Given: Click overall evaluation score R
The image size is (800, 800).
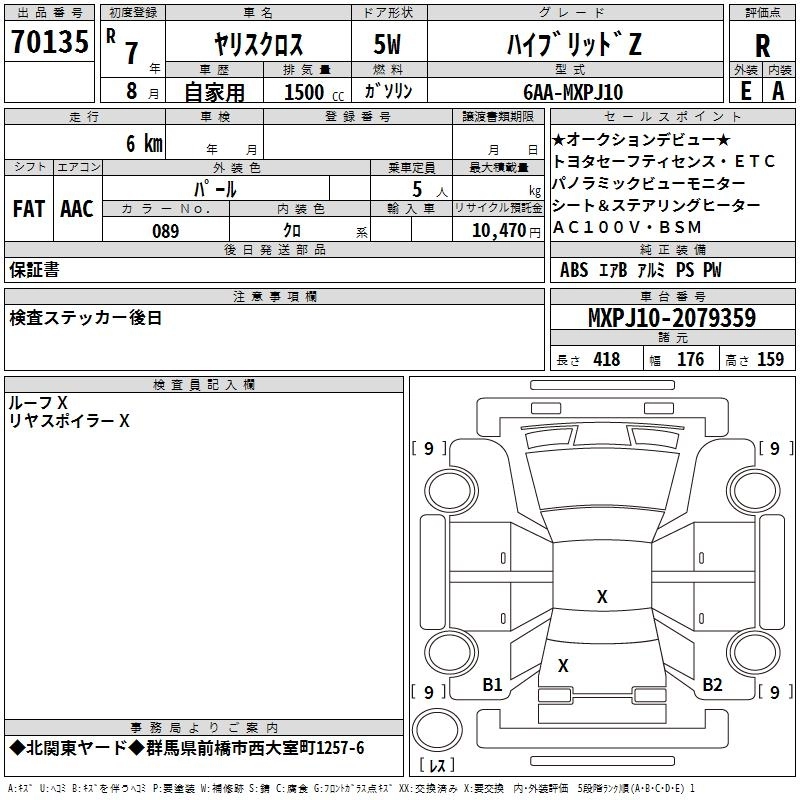Looking at the screenshot, I should click(x=762, y=46).
